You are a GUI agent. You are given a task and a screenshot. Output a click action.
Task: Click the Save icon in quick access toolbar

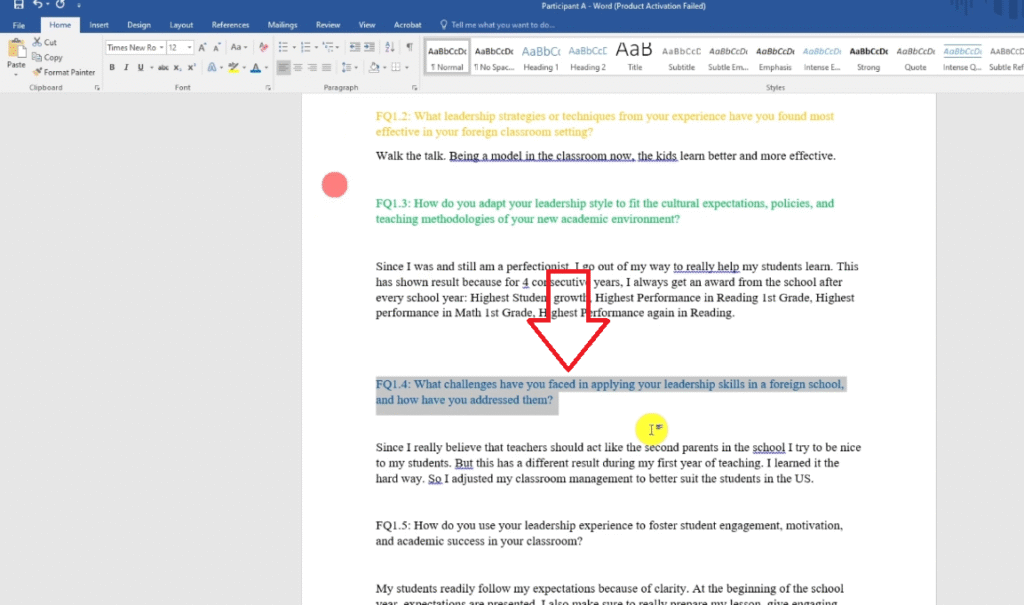pos(18,6)
